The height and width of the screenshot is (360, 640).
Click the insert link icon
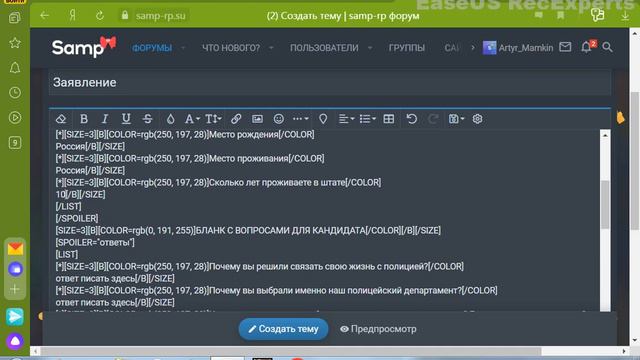pos(236,119)
